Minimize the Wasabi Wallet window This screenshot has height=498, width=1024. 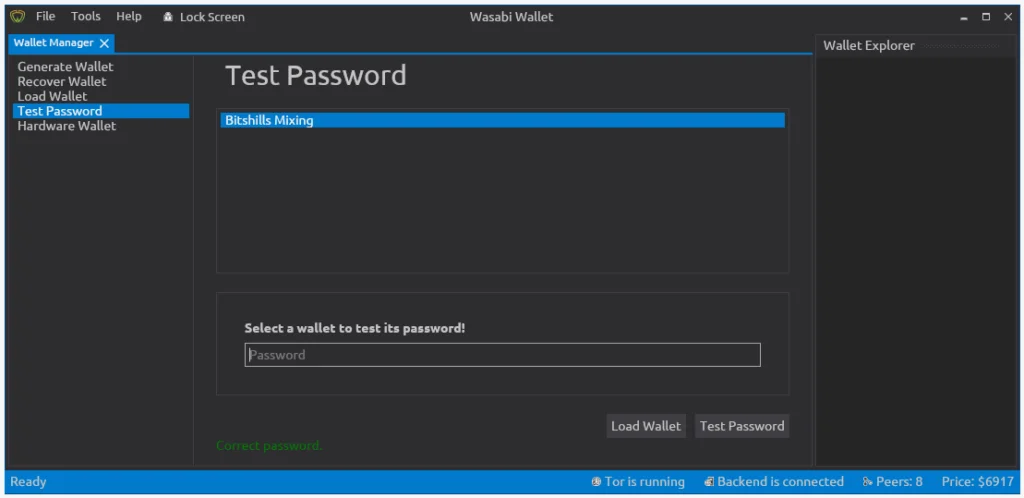click(x=964, y=18)
